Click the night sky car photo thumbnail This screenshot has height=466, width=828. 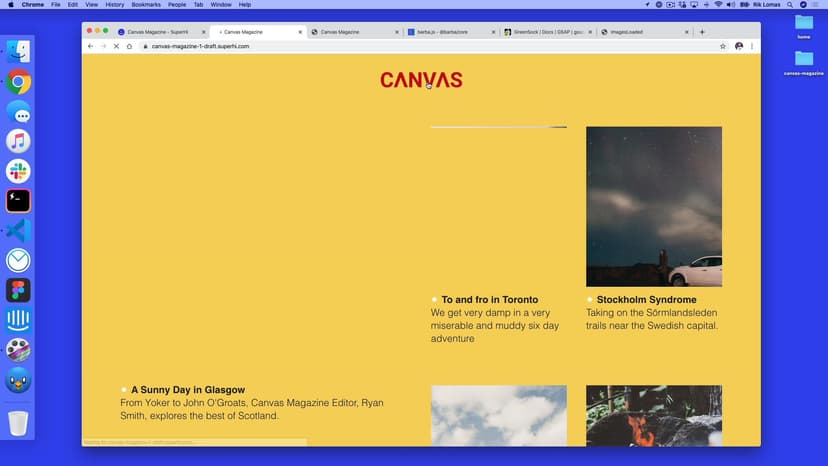(654, 206)
